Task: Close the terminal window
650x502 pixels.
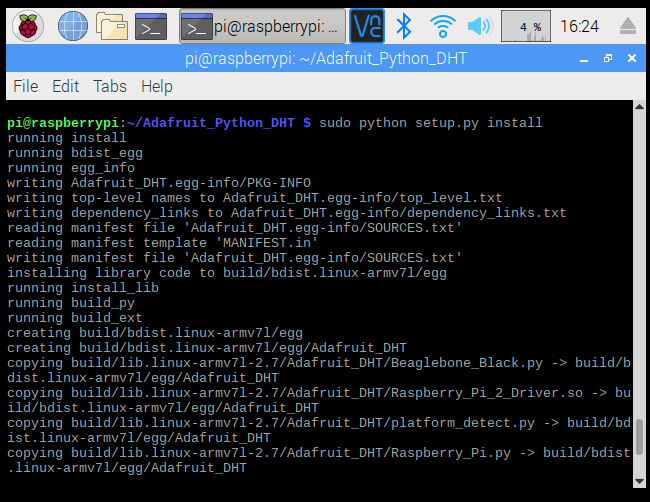Action: [x=632, y=58]
